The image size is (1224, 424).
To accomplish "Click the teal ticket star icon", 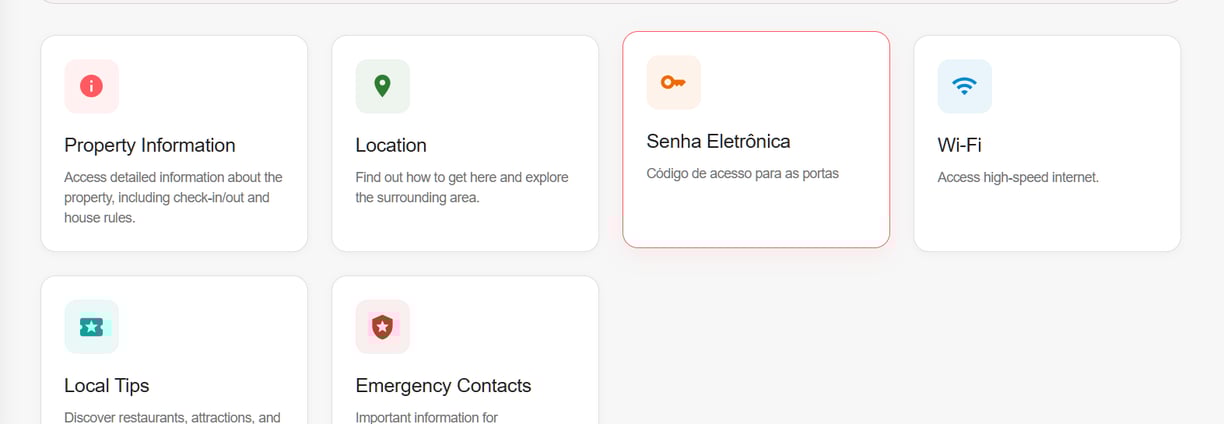I will click(91, 326).
